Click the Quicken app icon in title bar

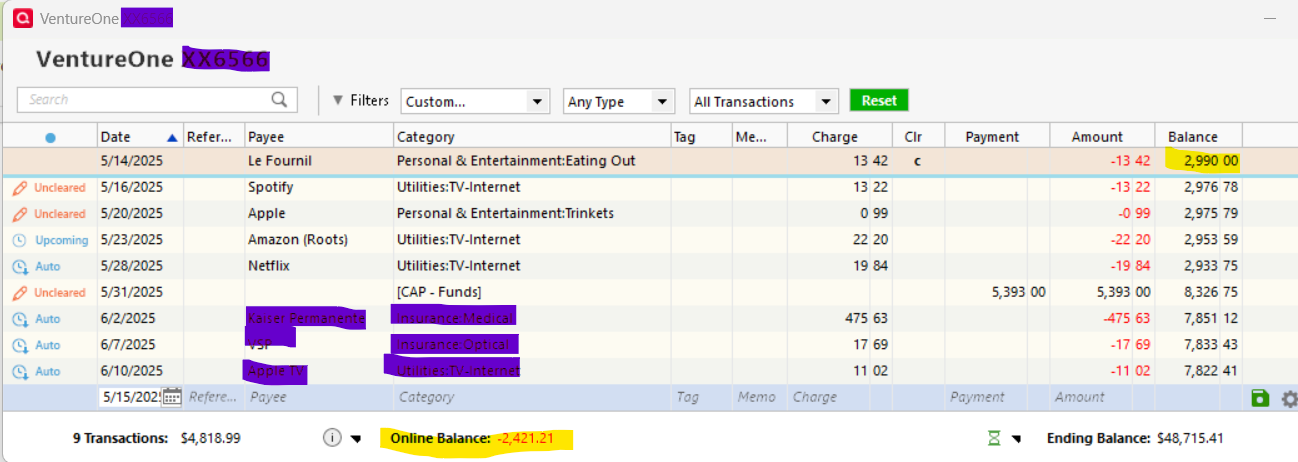(x=22, y=17)
